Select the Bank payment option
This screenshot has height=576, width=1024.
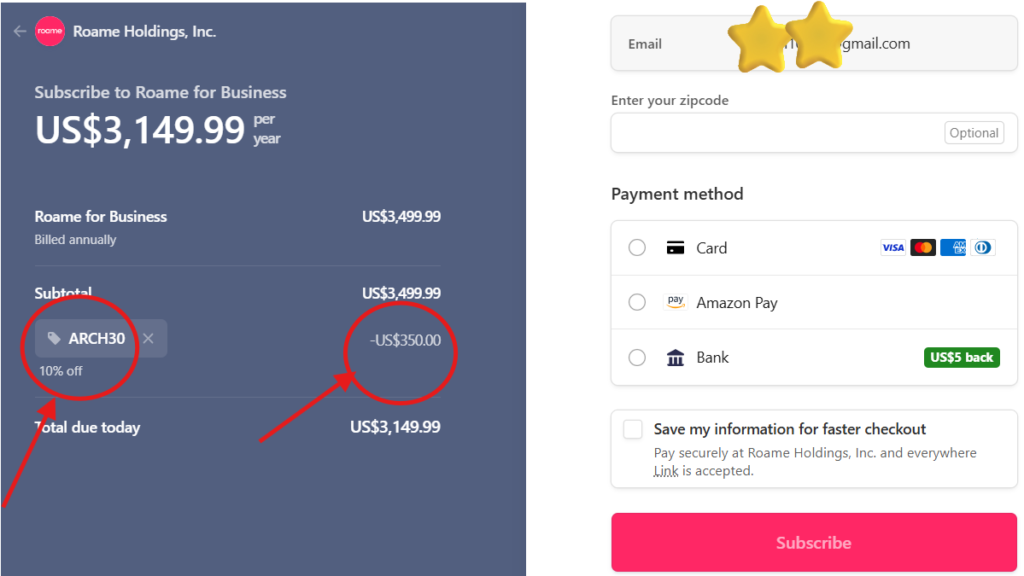[637, 358]
